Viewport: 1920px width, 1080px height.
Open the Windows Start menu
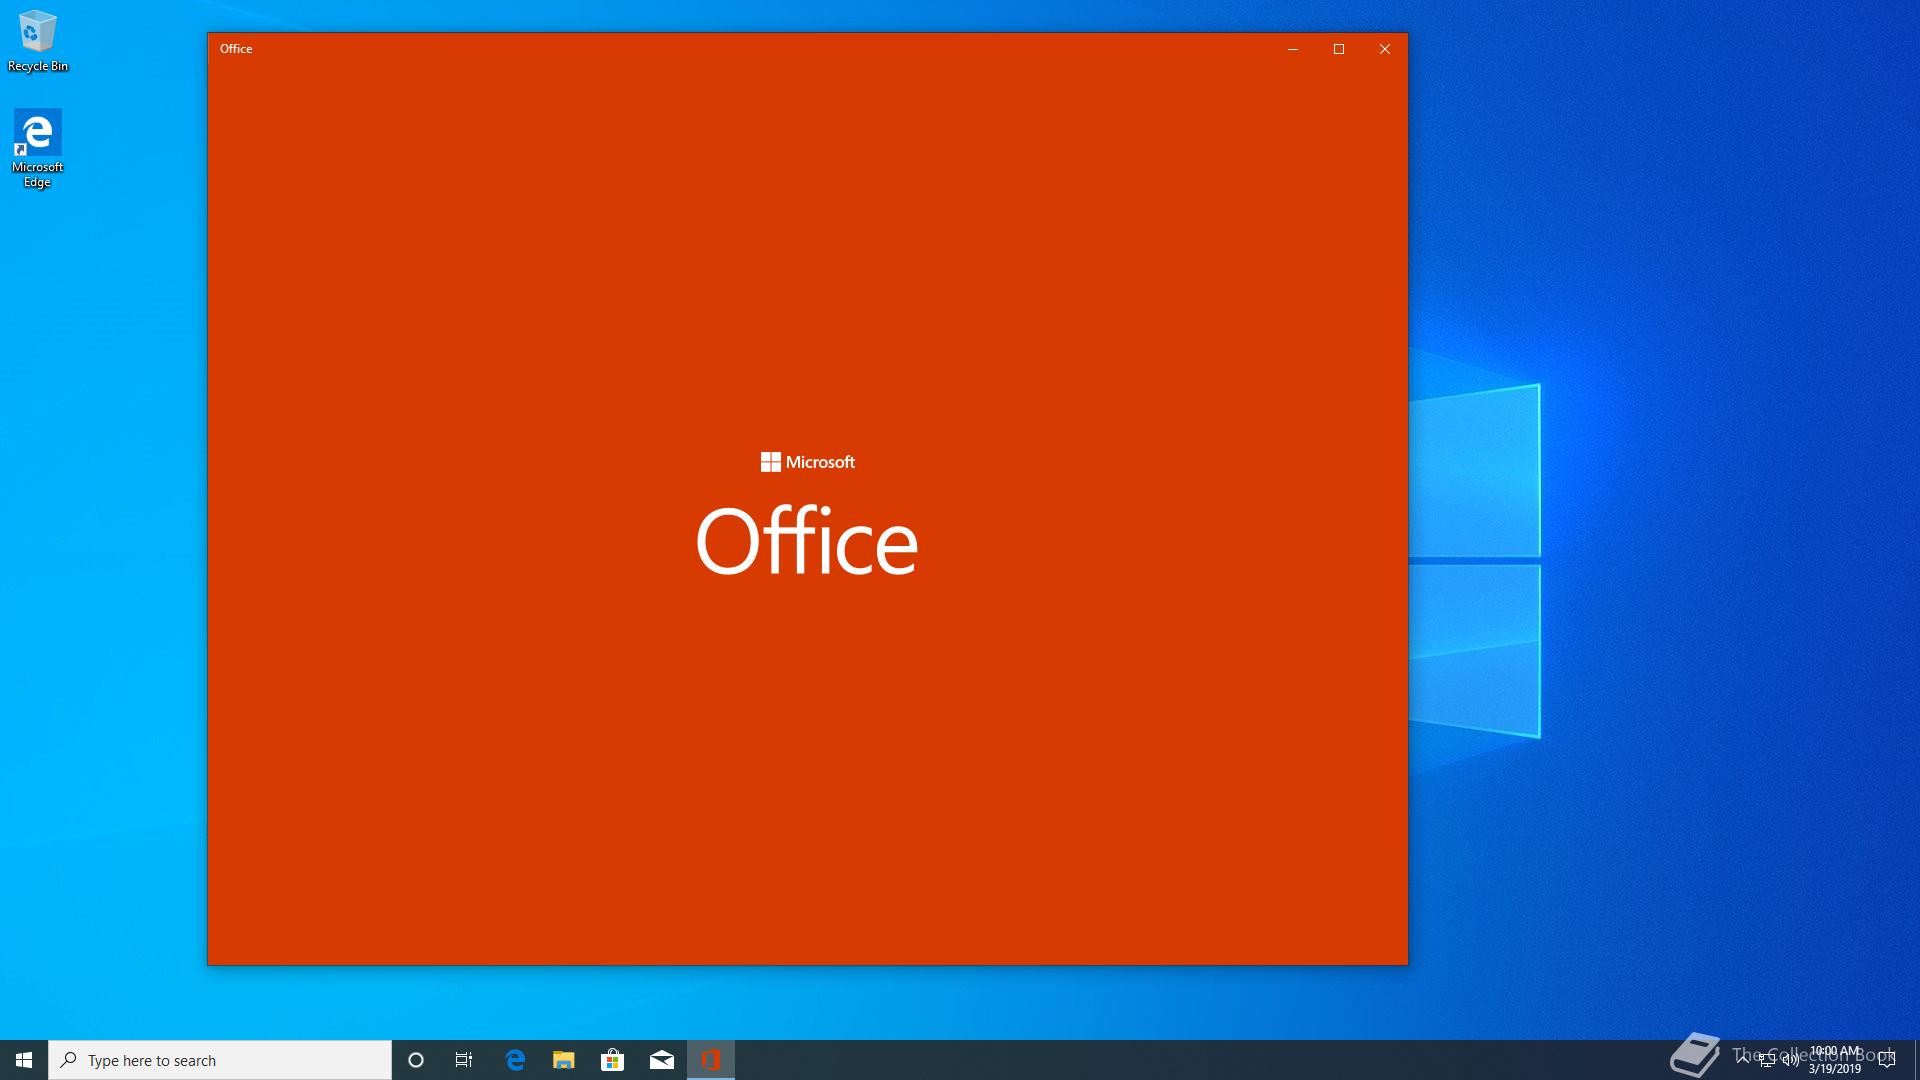(x=24, y=1060)
